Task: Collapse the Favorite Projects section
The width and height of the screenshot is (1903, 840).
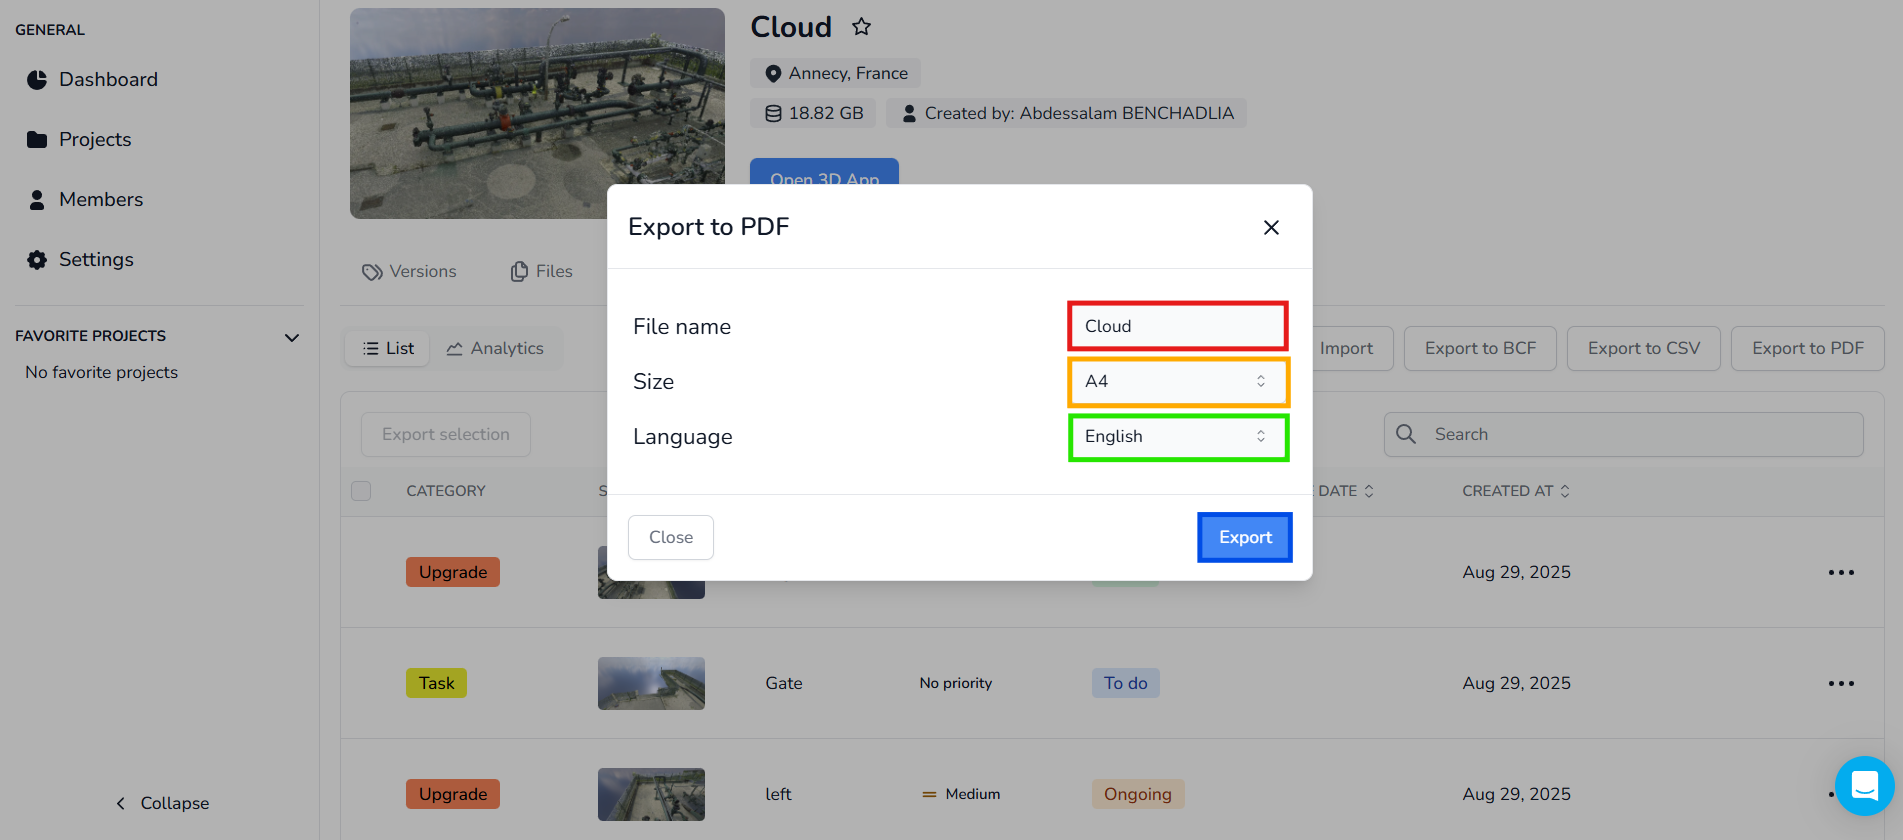Action: point(292,338)
